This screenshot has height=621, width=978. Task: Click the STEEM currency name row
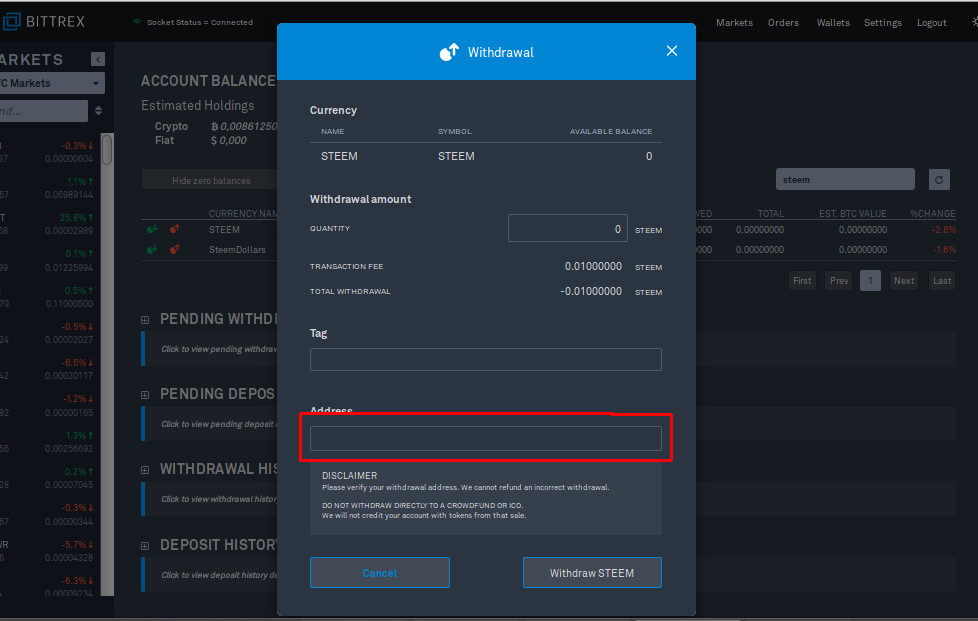[x=224, y=229]
